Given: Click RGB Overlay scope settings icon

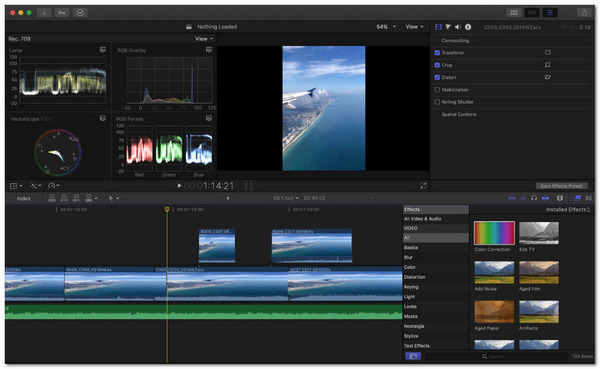Looking at the screenshot, I should 209,50.
